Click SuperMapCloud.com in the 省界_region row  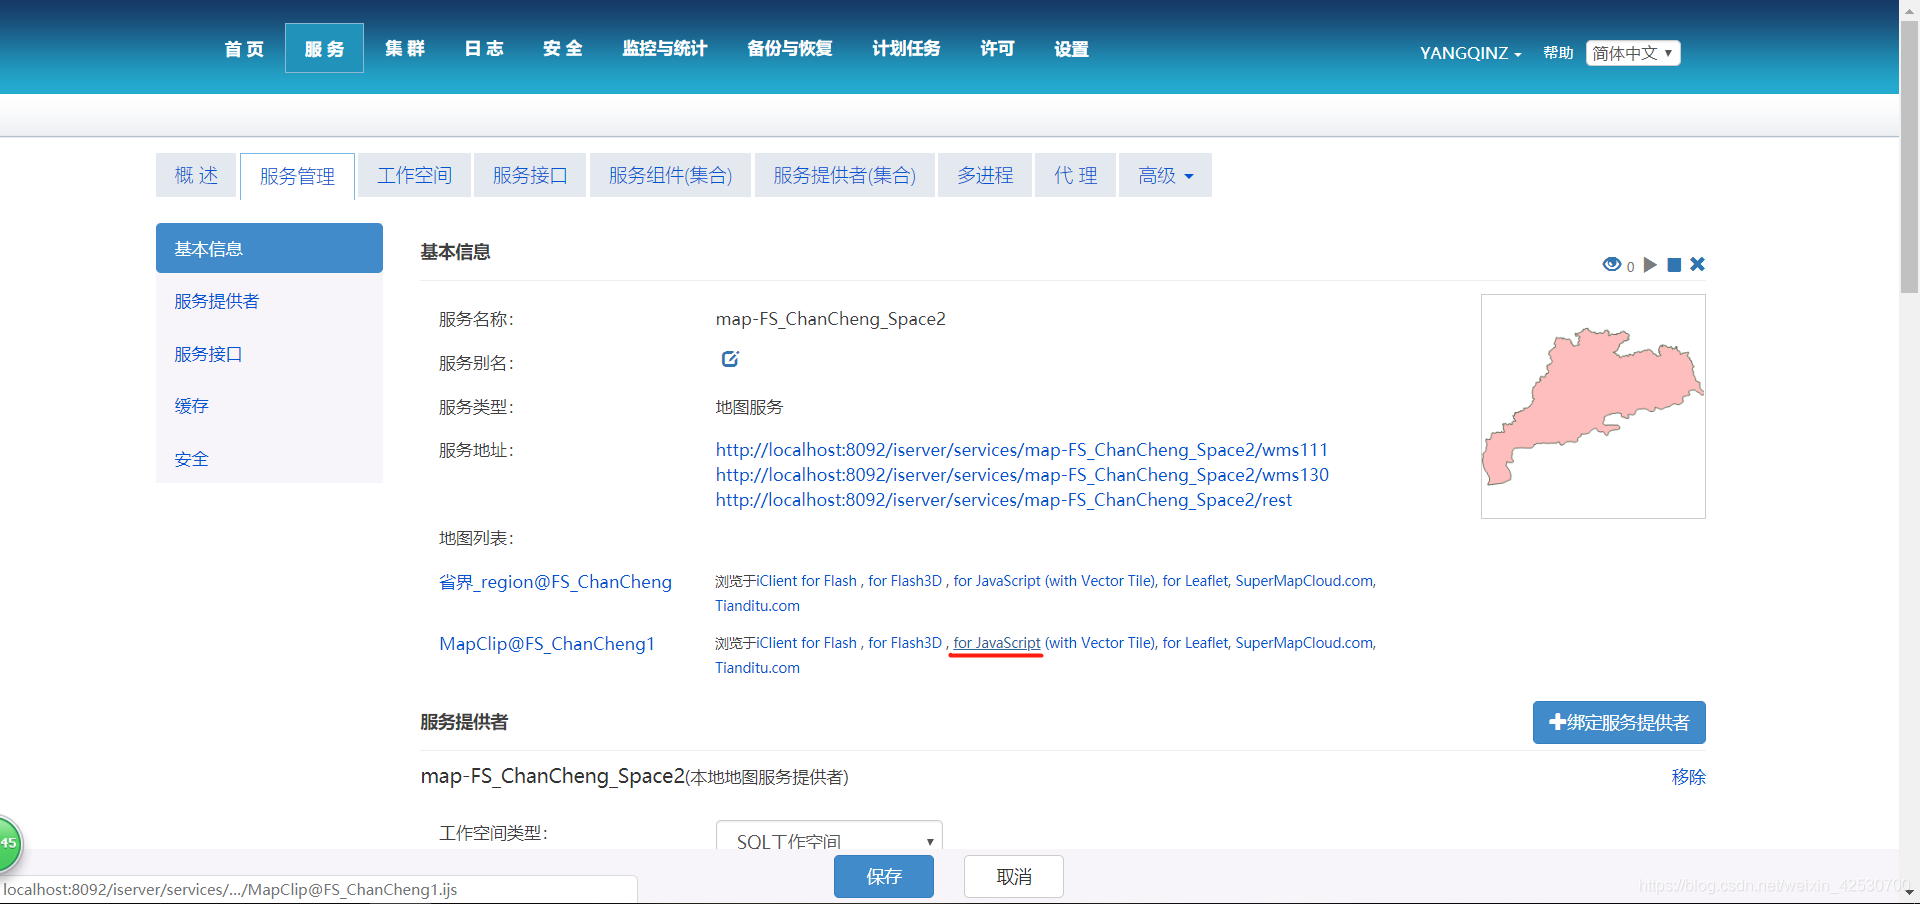point(1305,581)
